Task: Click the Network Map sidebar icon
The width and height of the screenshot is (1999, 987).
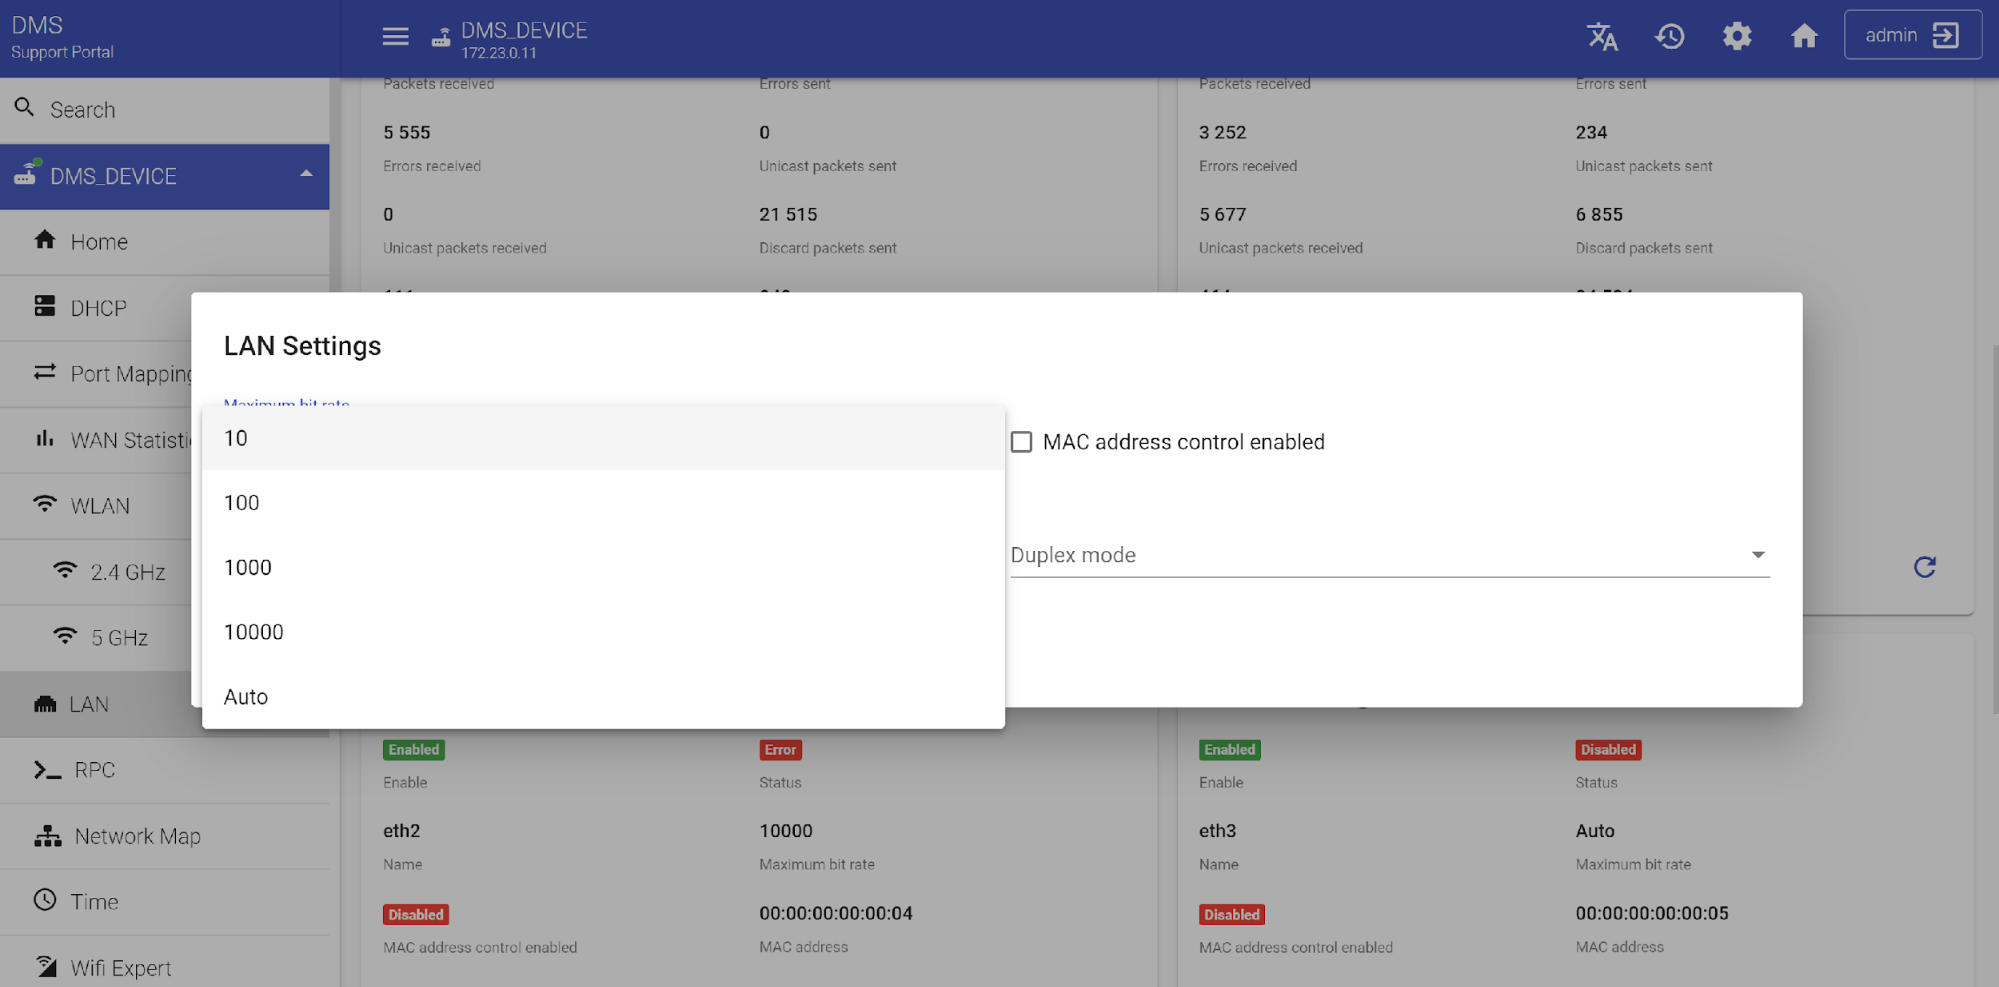Action: pos(47,836)
